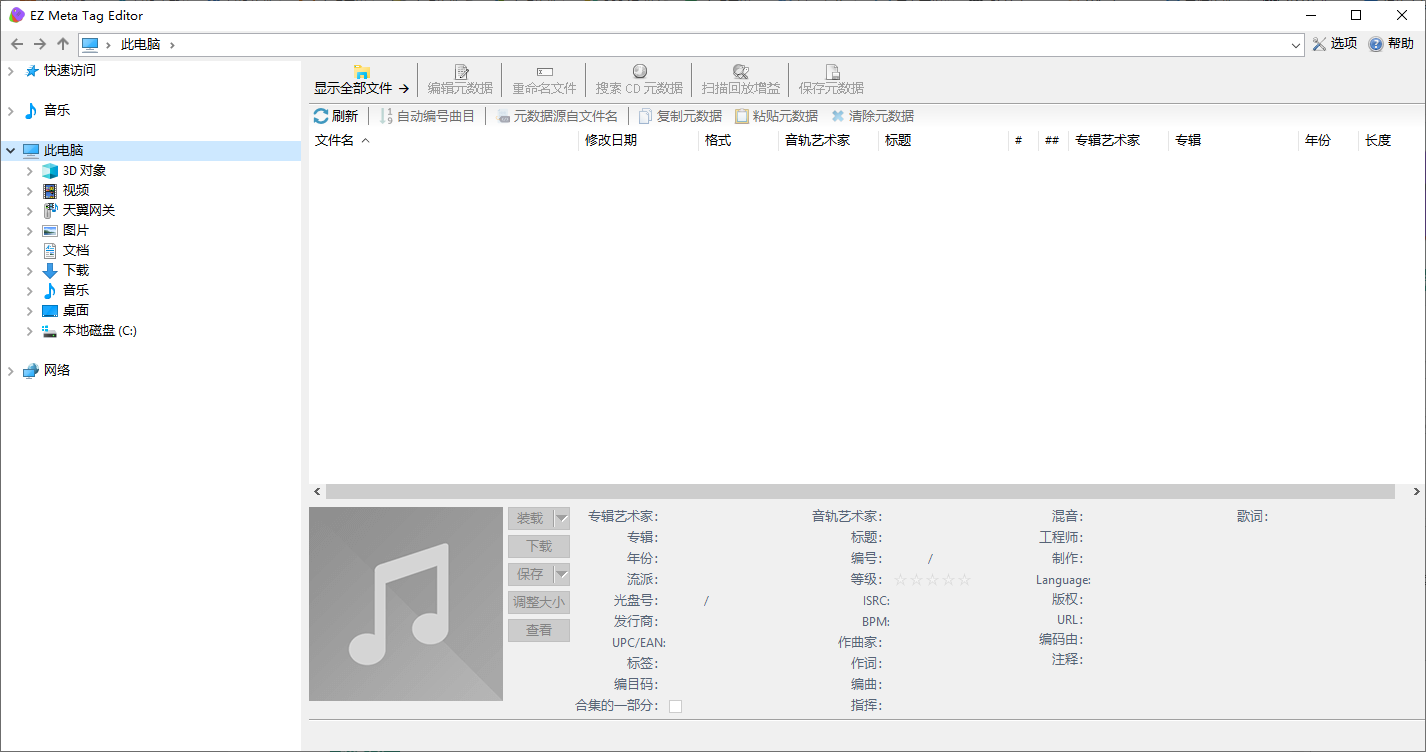1426x752 pixels.
Task: Open the address bar dropdown arrow
Action: pos(1296,45)
